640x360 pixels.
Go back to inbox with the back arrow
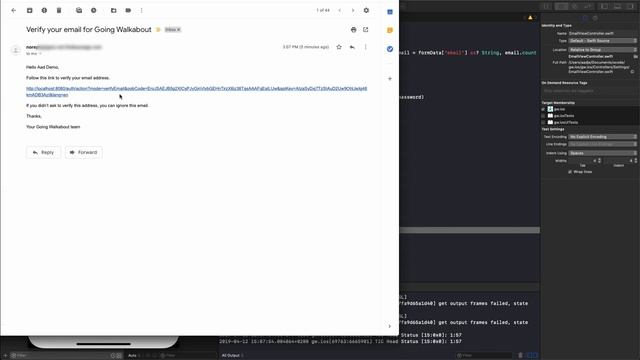(14, 10)
